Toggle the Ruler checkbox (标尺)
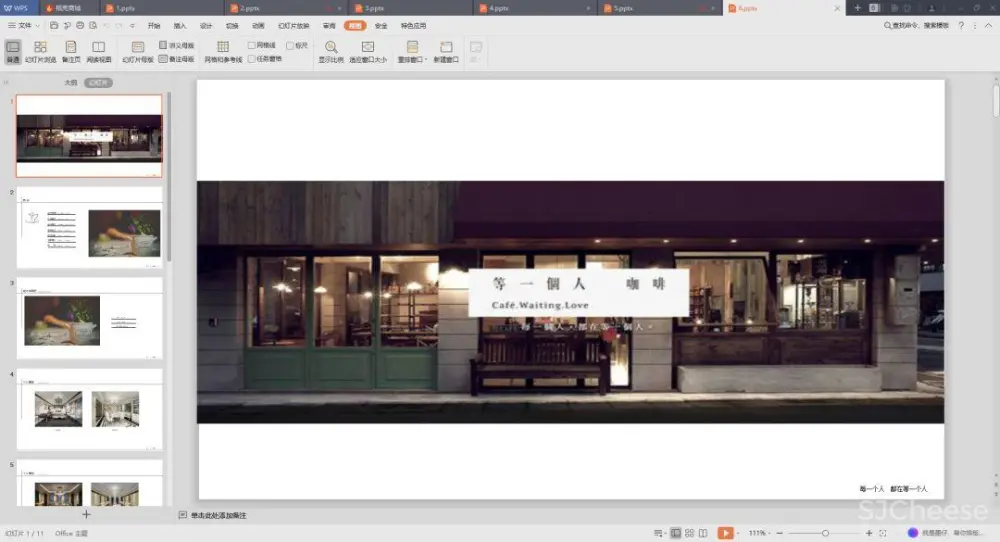The image size is (1000, 542). pyautogui.click(x=290, y=46)
